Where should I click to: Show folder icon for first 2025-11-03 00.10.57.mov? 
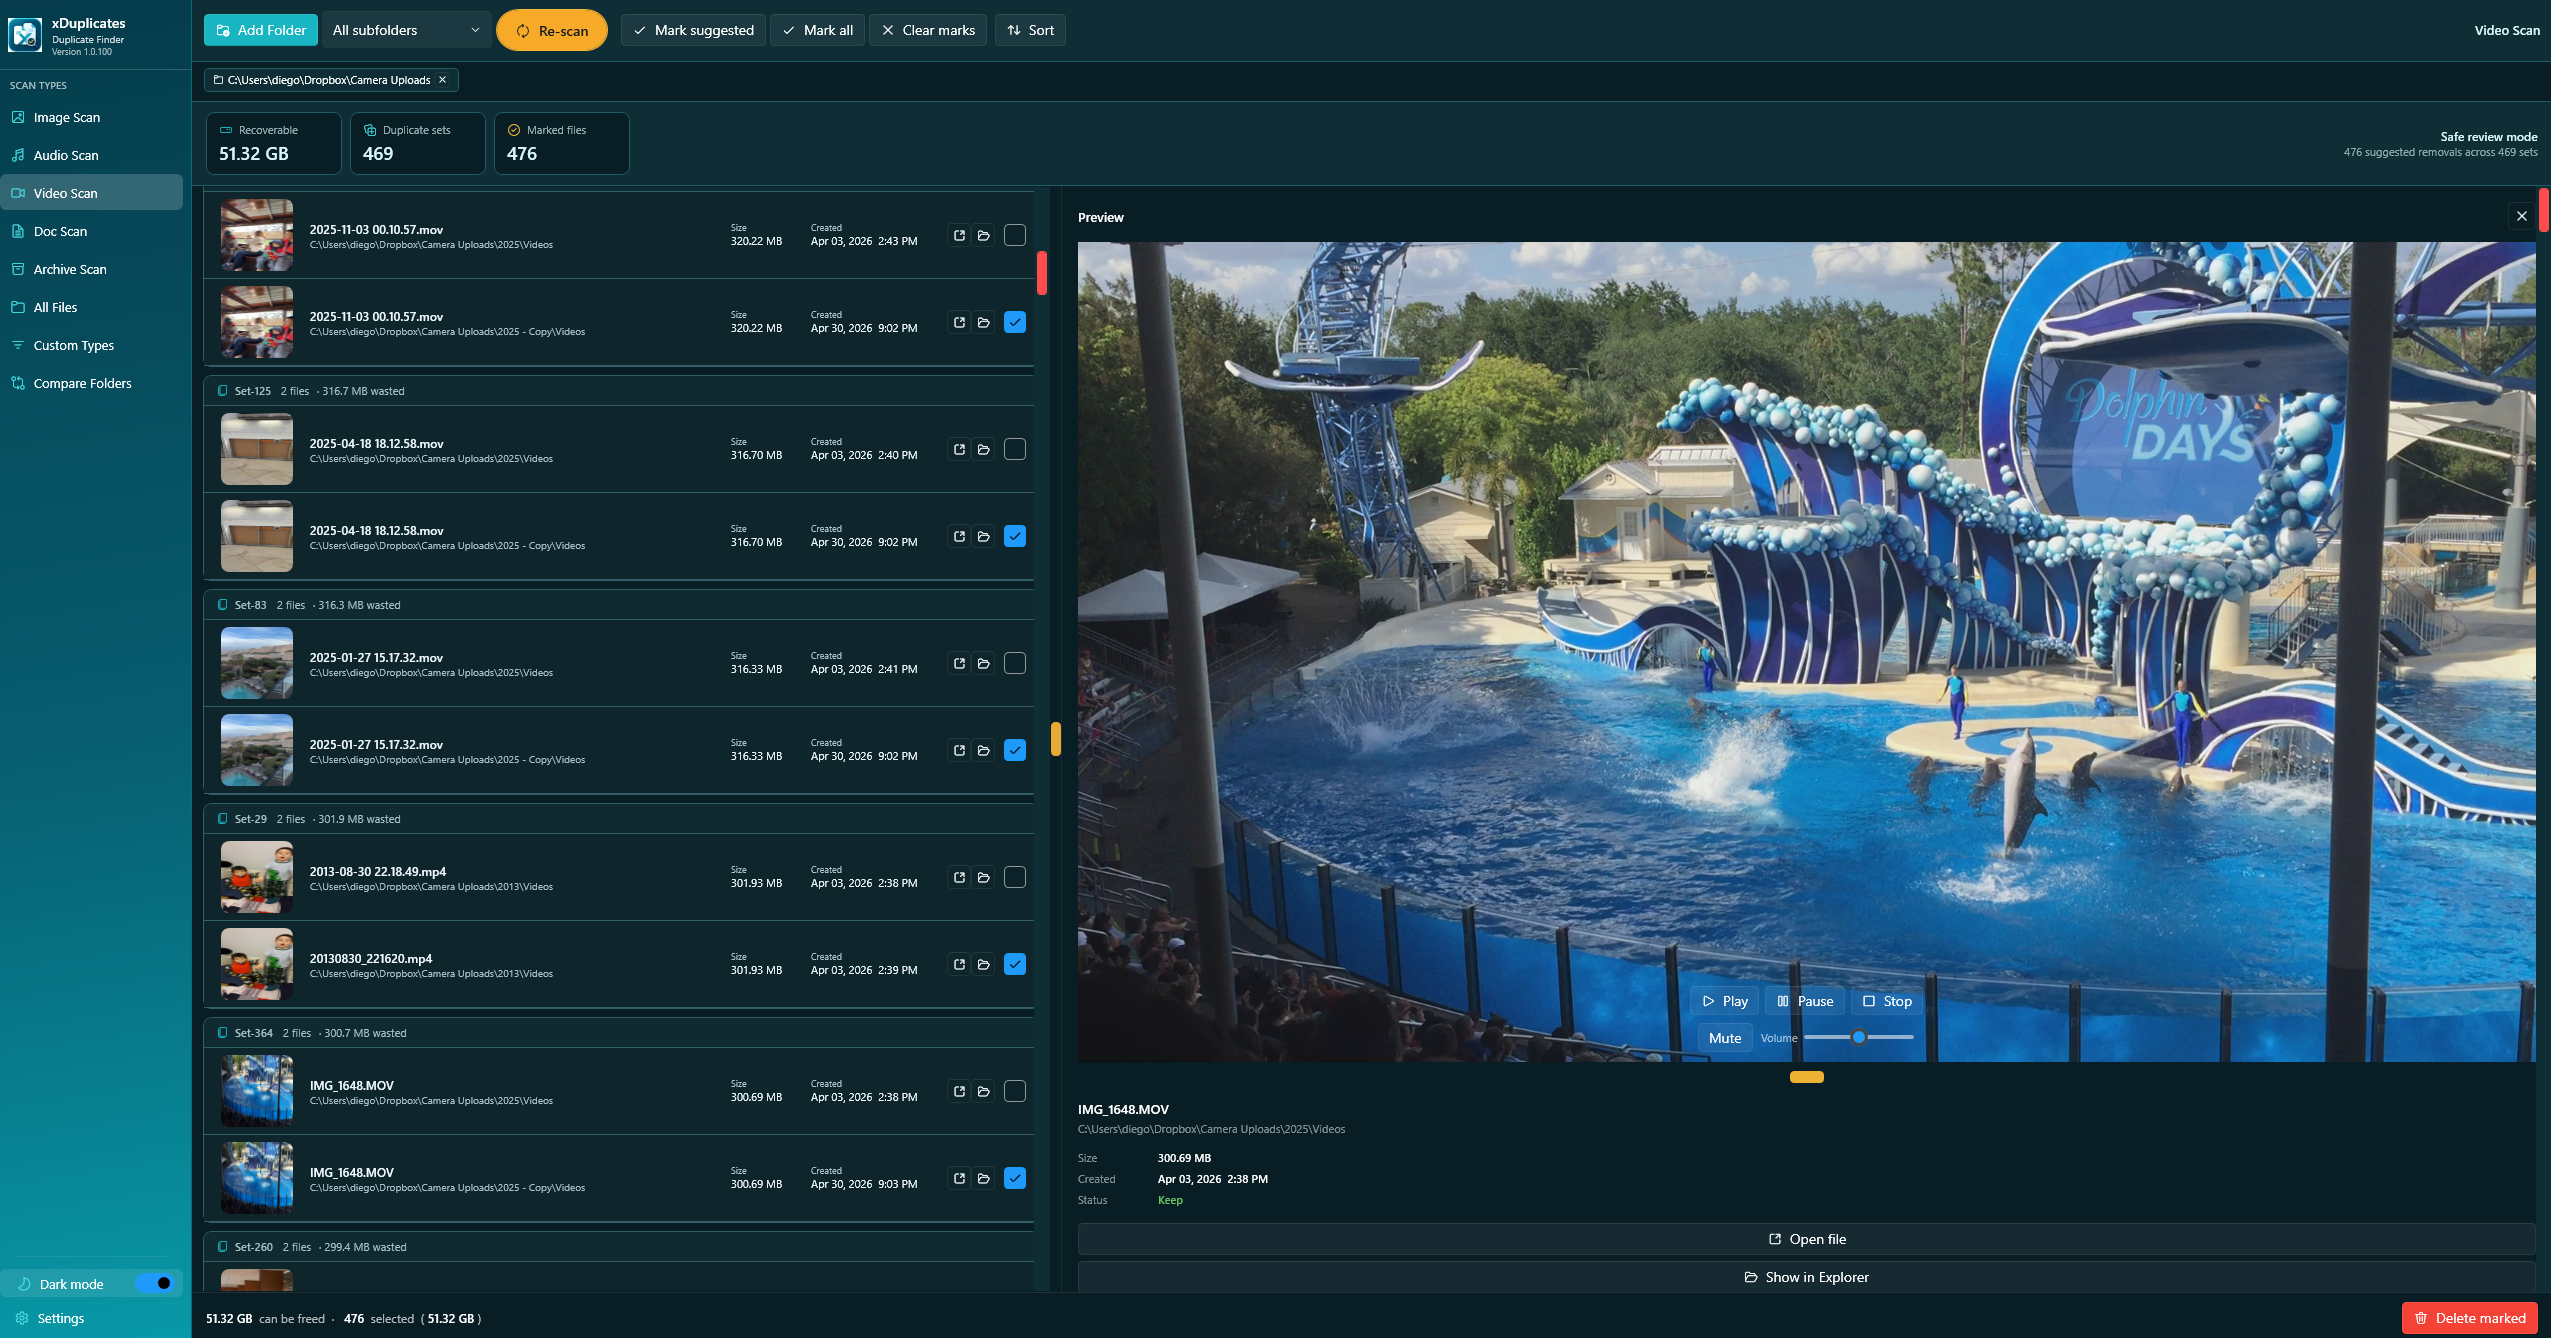click(x=984, y=235)
